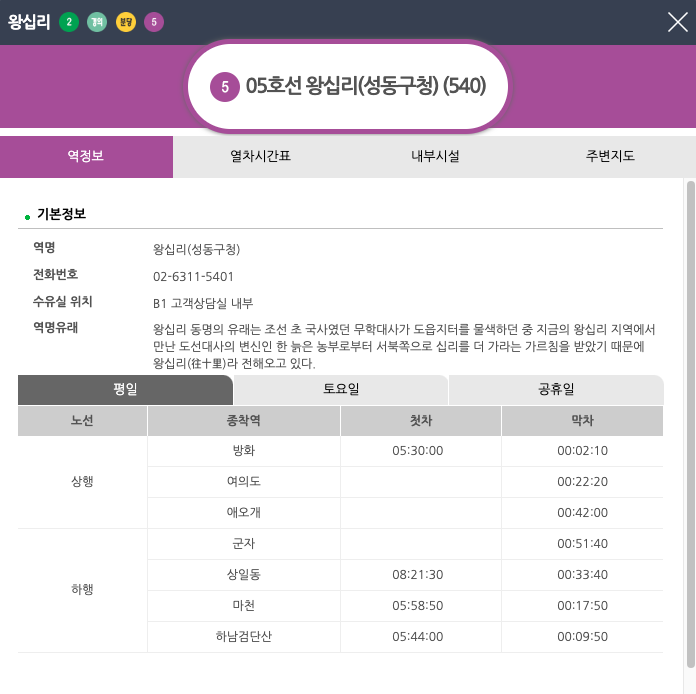The width and height of the screenshot is (696, 694).
Task: Click the line 5 badge in station title
Action: (225, 87)
